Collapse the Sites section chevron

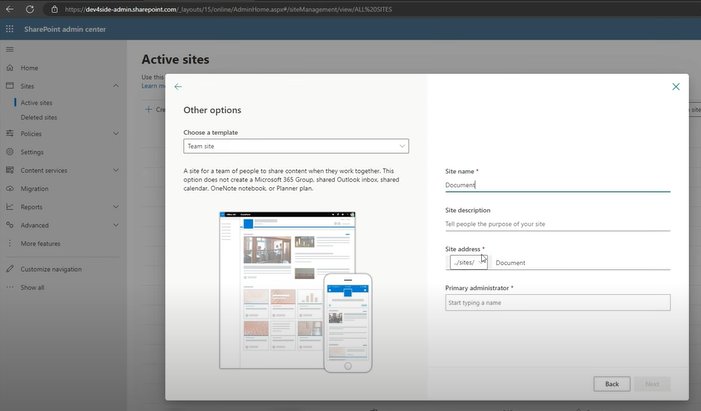[x=116, y=87]
